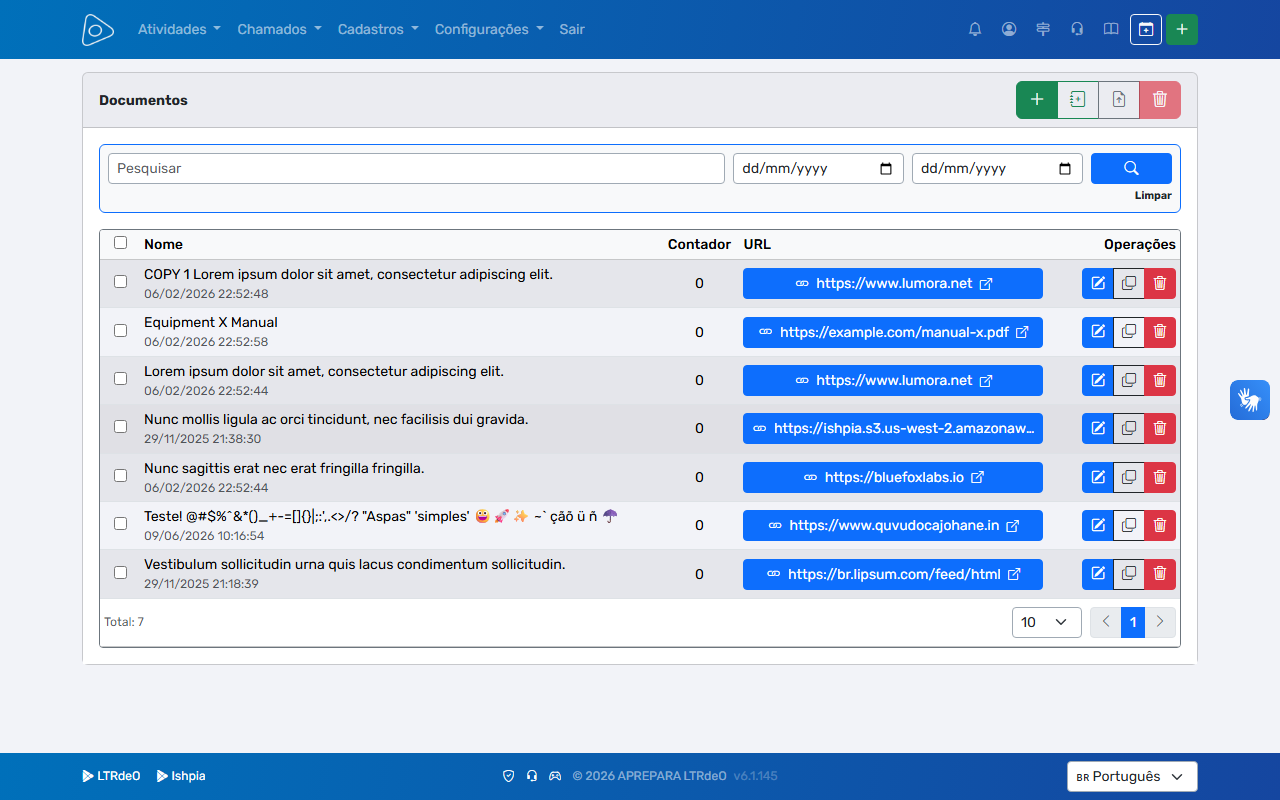Viewport: 1280px width, 800px height.
Task: Duplicate the Nunc sagittis document
Action: pos(1129,477)
